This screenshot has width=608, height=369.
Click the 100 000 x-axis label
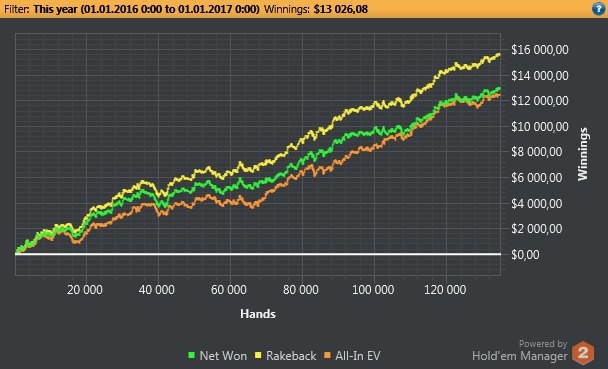pos(373,290)
